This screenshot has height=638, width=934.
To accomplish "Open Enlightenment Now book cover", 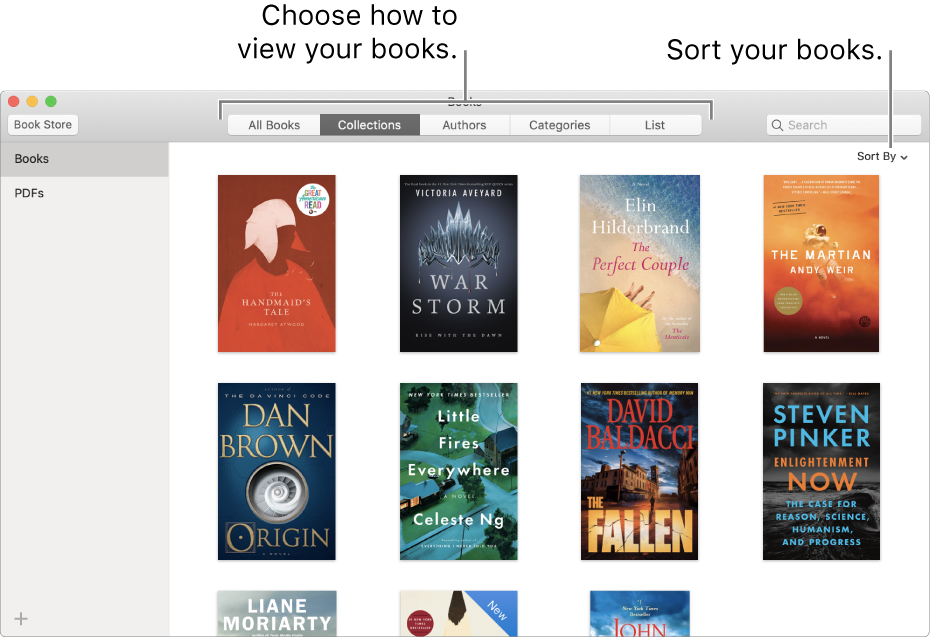I will point(821,471).
